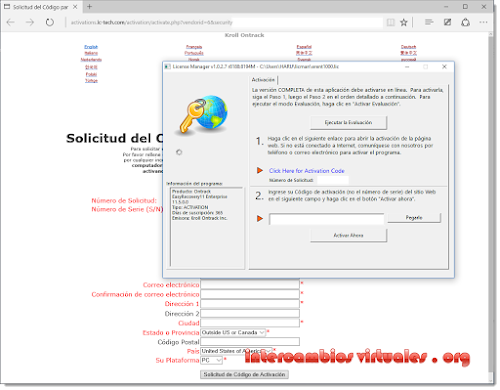Open the Estado o Provincia dropdown

pyautogui.click(x=233, y=332)
